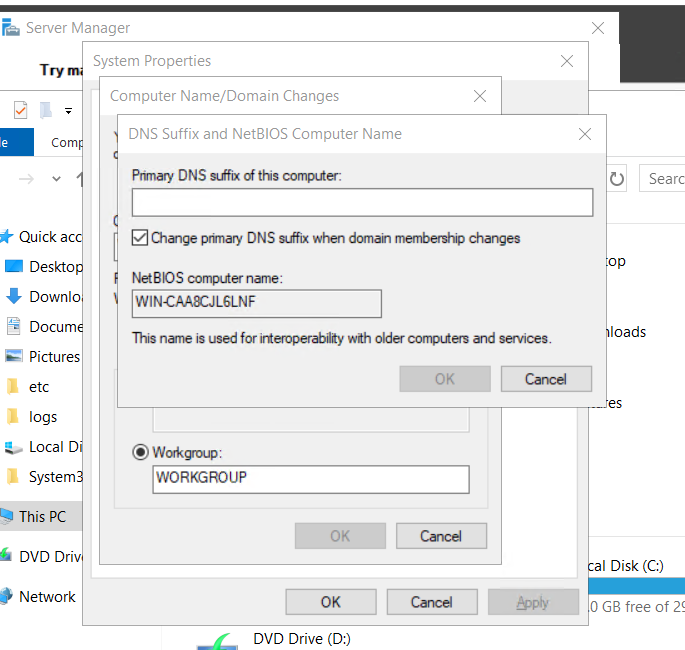The image size is (685, 650).
Task: Toggle Change primary DNS suffix checkbox
Action: (140, 238)
